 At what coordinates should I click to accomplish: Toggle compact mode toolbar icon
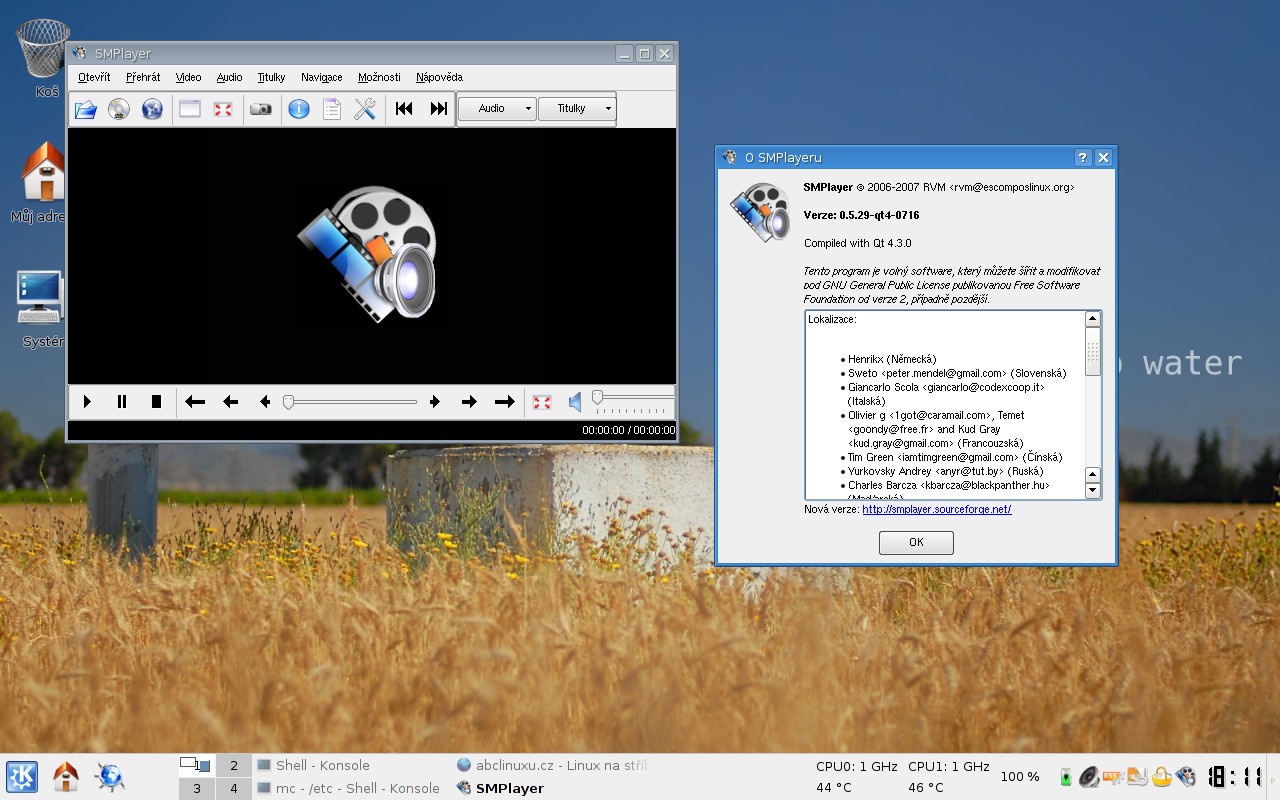190,109
